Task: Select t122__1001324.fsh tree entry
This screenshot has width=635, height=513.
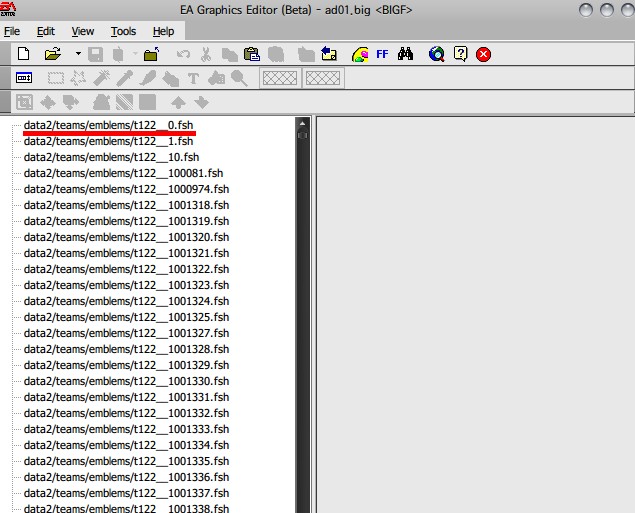Action: (x=126, y=301)
